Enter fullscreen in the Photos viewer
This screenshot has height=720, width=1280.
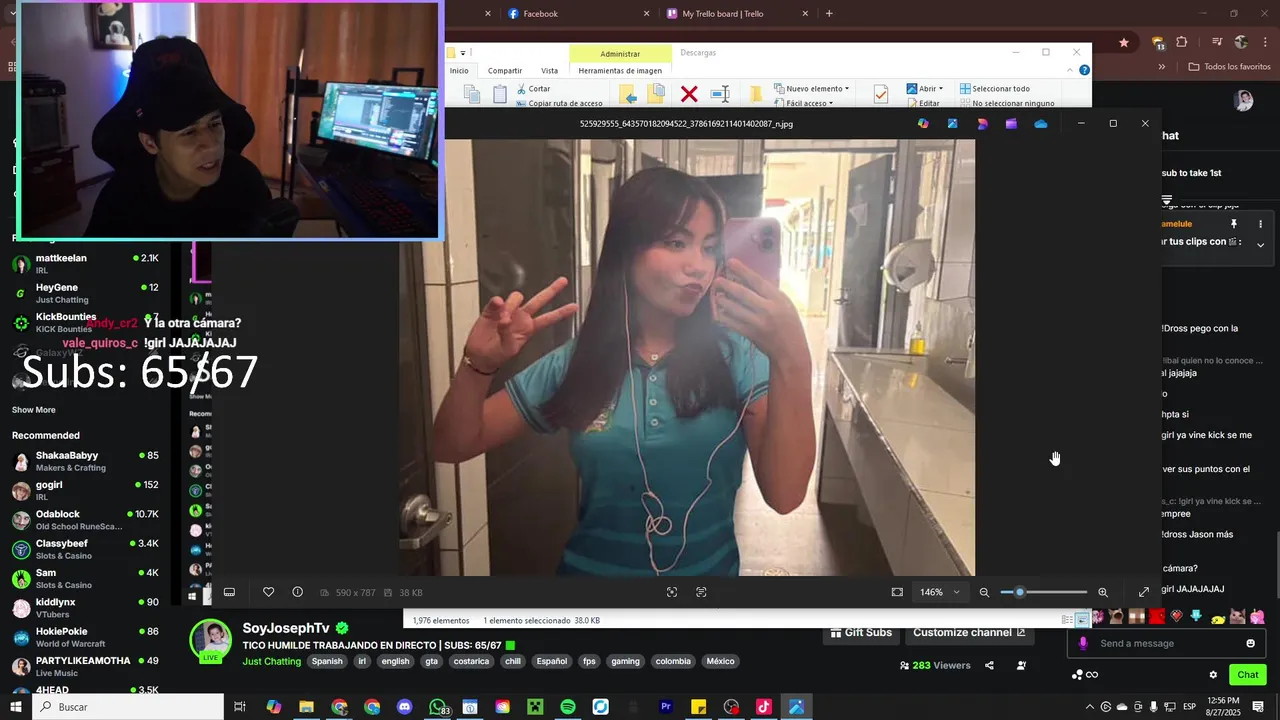click(1144, 592)
